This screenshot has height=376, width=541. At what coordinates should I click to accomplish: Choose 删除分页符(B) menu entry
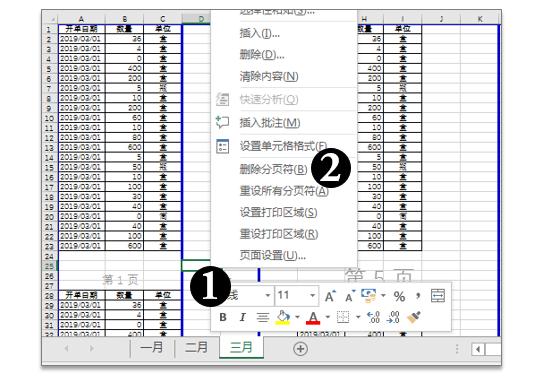click(284, 169)
